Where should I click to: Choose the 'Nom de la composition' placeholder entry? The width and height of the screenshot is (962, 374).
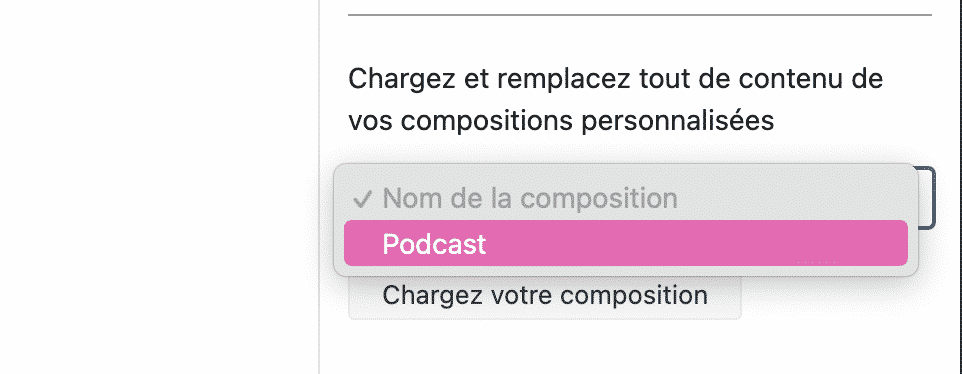[x=625, y=198]
